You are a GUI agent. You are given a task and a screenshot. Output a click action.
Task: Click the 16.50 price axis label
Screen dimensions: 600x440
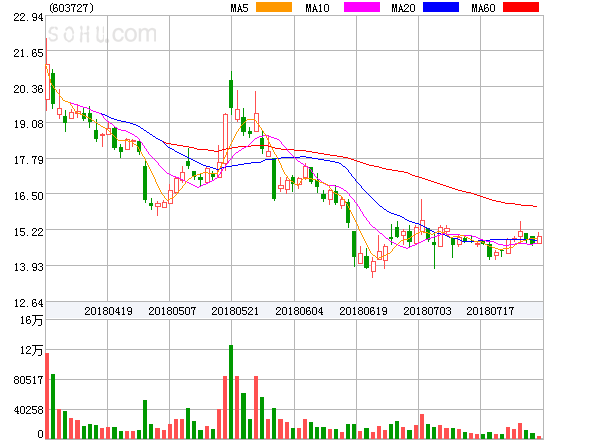click(28, 196)
